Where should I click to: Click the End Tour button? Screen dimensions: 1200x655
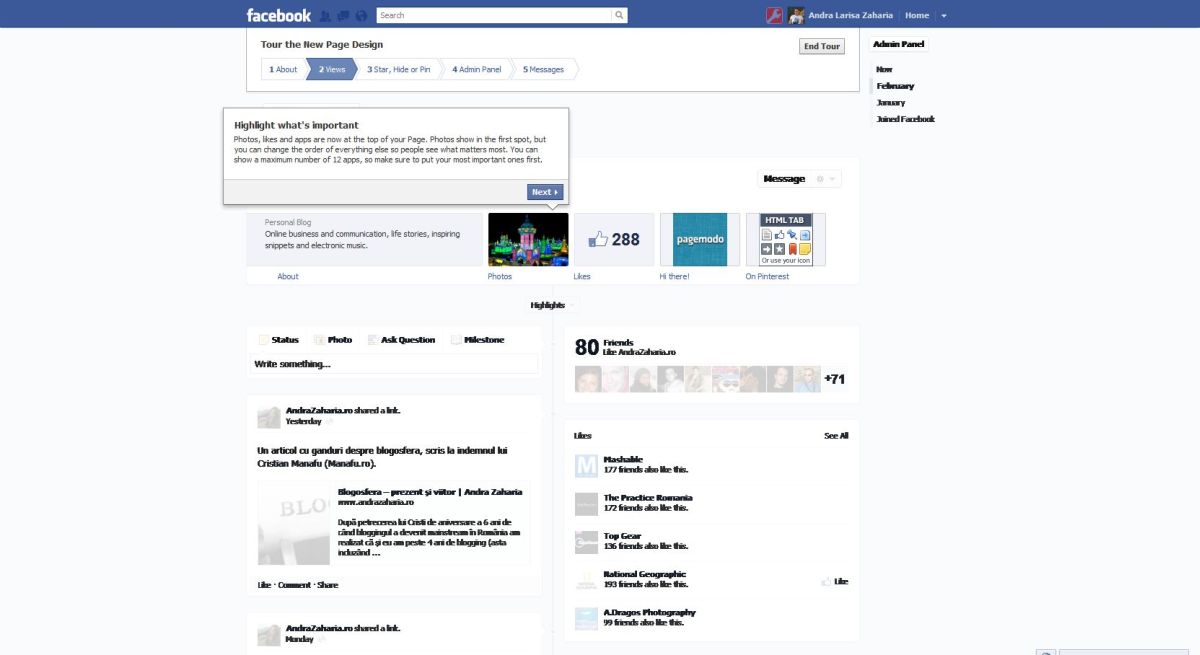coord(822,46)
